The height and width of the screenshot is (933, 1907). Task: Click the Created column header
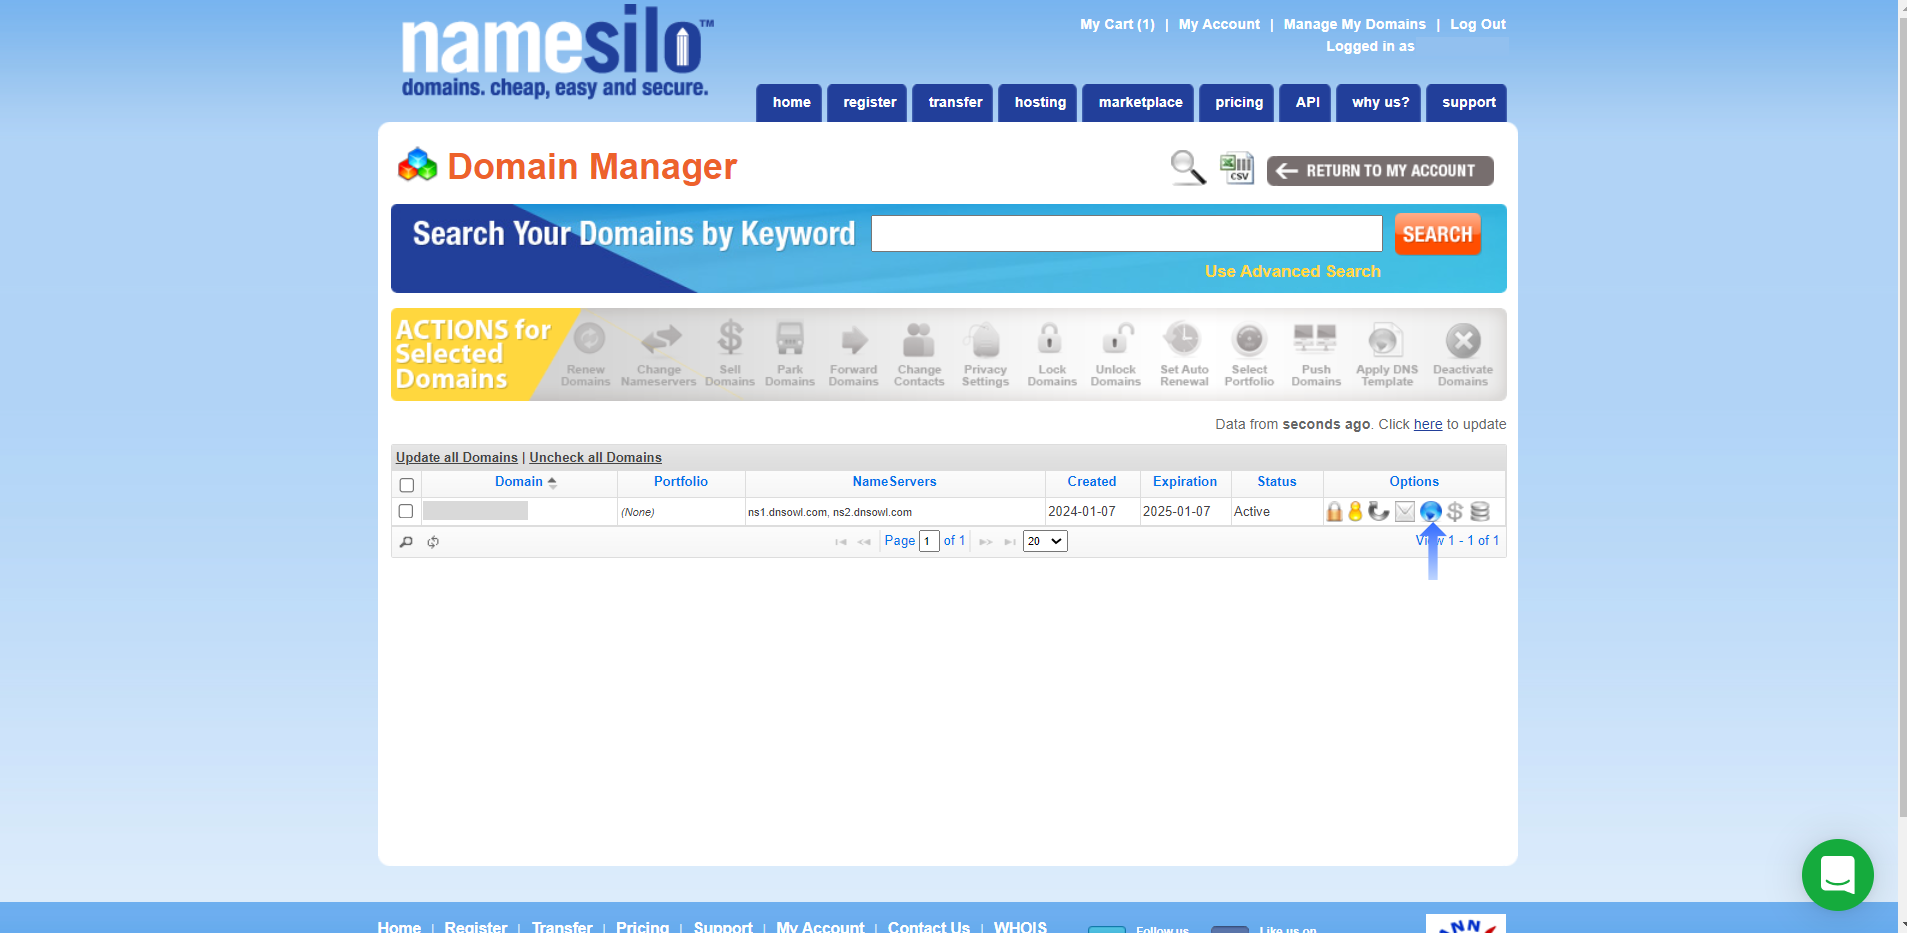(1091, 482)
